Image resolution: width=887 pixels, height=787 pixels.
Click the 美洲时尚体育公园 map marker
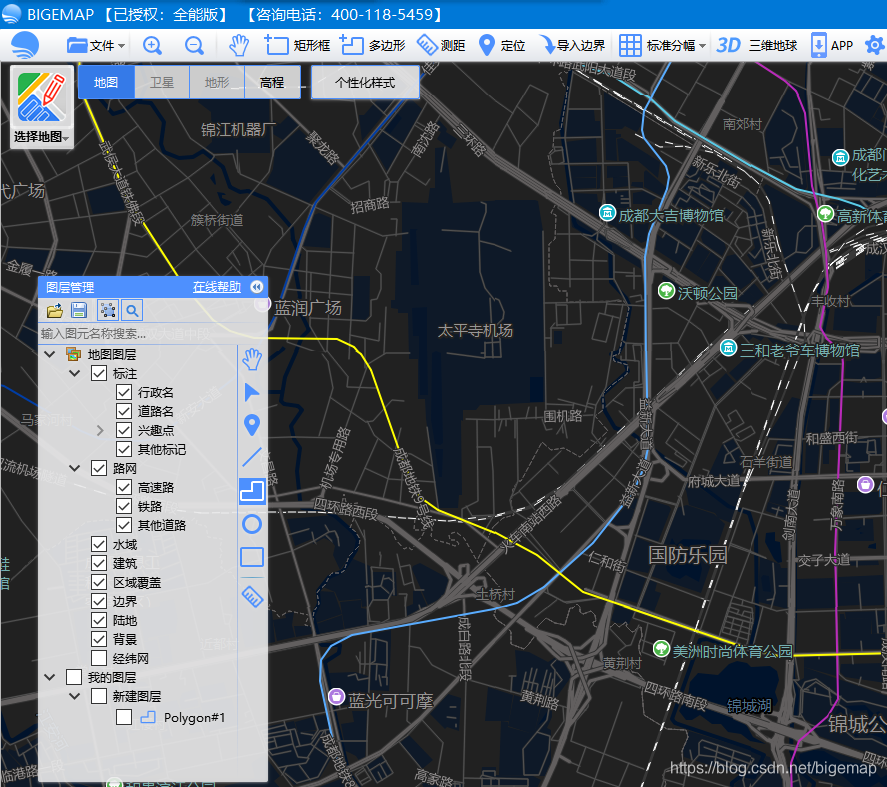pyautogui.click(x=661, y=648)
